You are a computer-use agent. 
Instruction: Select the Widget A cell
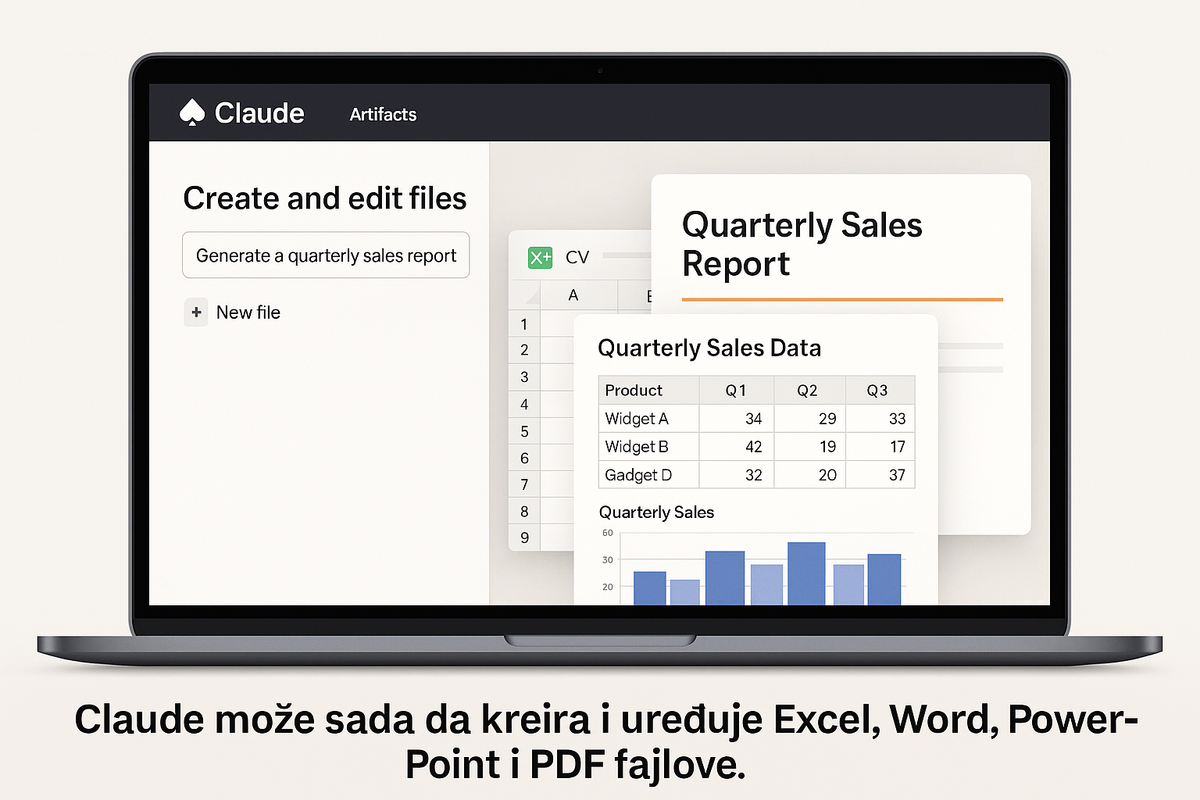coord(648,418)
